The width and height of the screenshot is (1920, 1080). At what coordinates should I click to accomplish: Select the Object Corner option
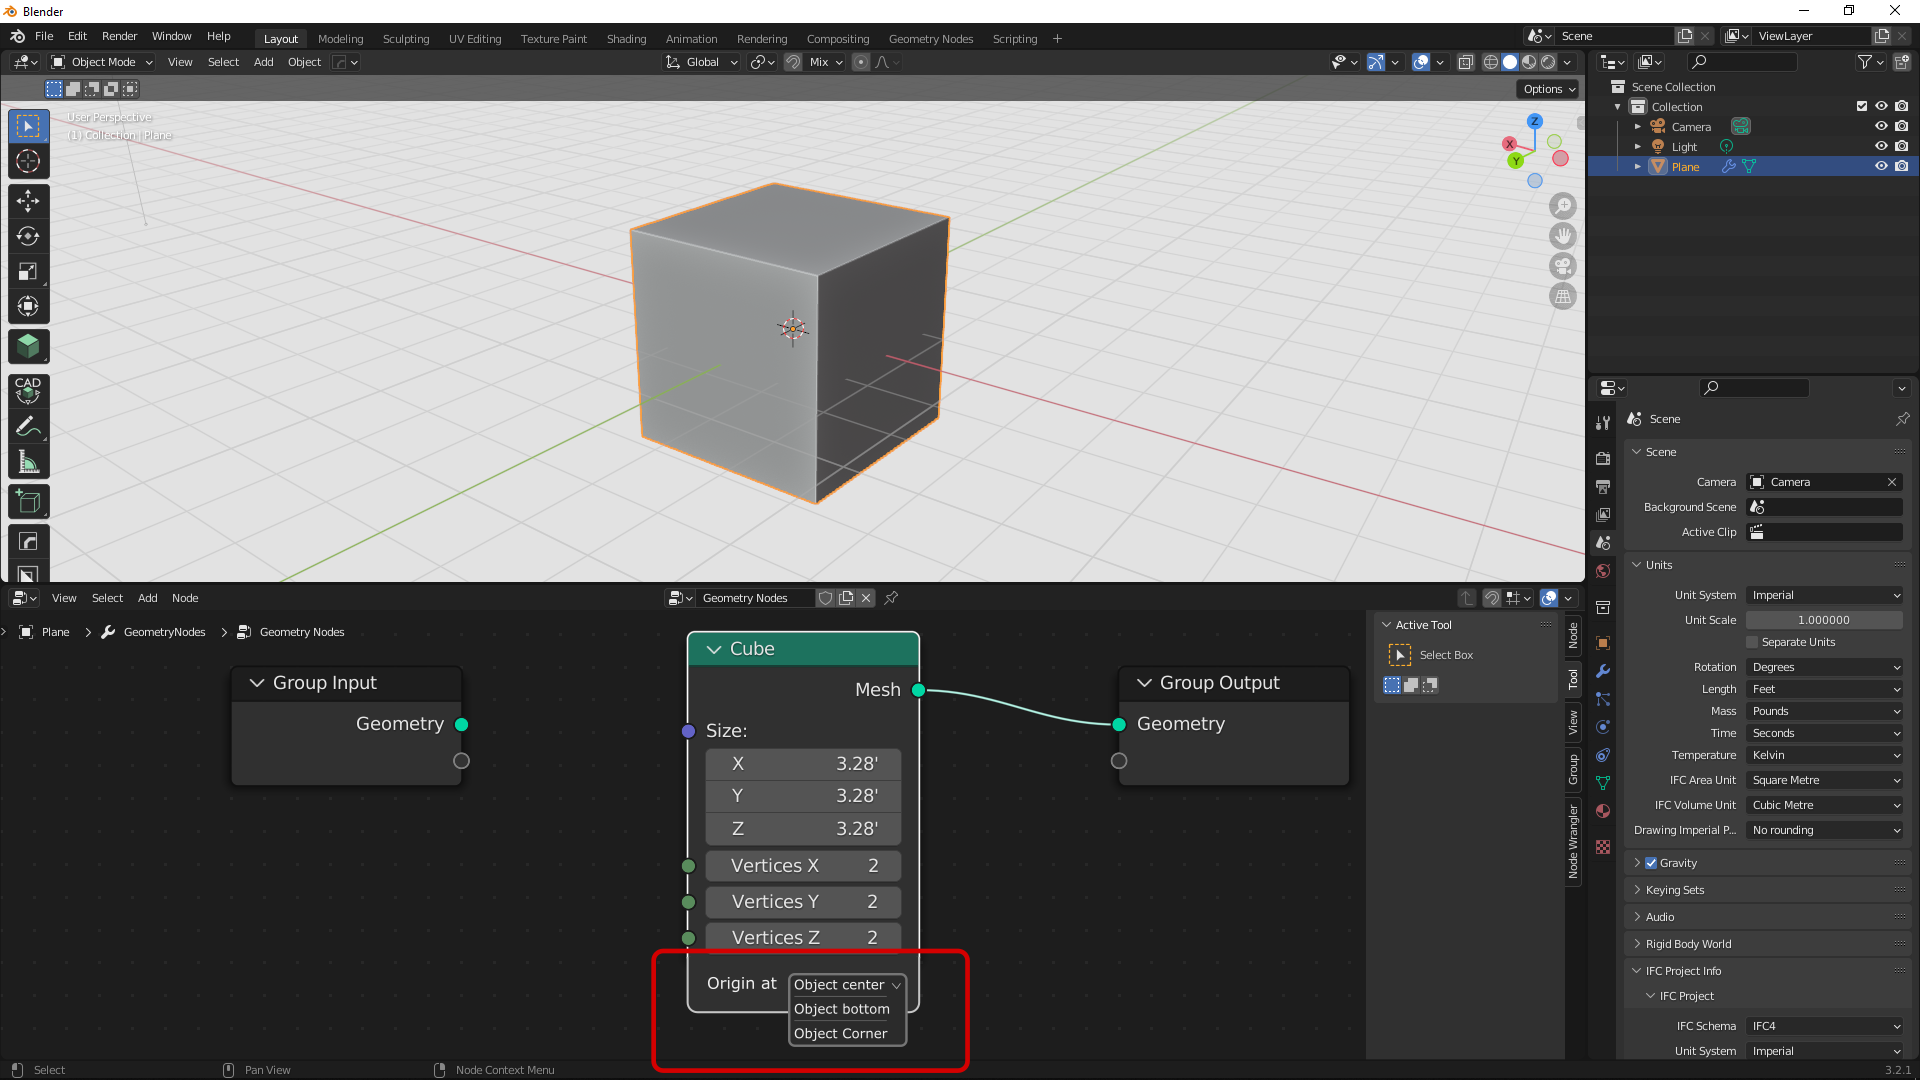841,1033
